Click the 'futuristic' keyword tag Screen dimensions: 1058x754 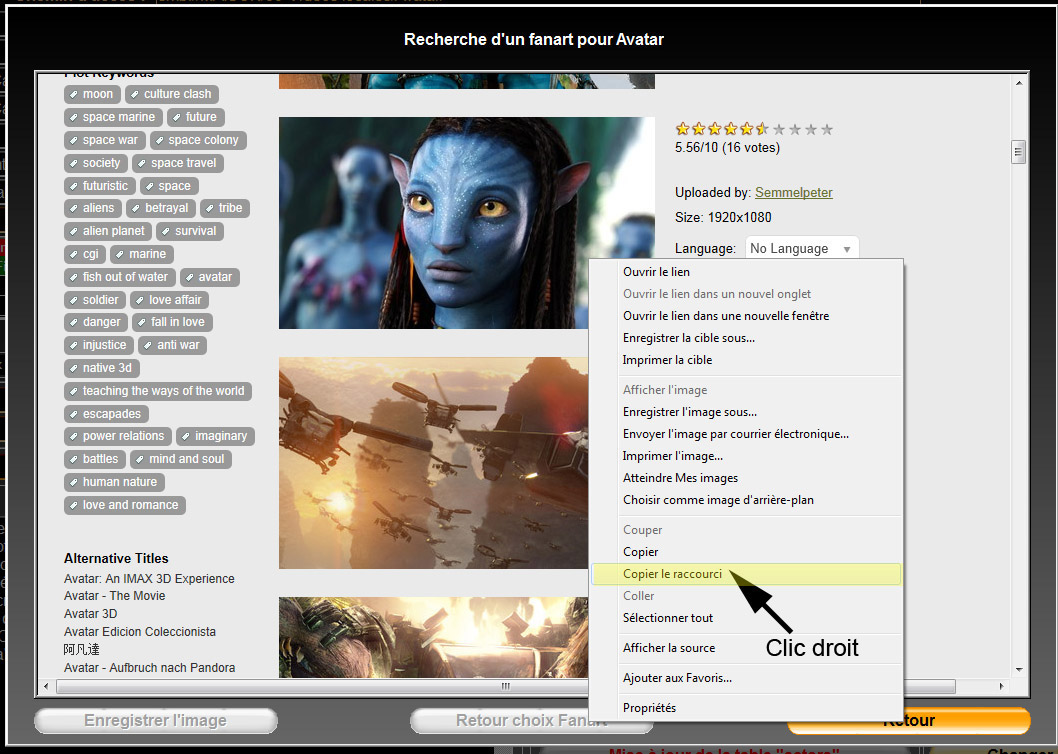[x=100, y=186]
